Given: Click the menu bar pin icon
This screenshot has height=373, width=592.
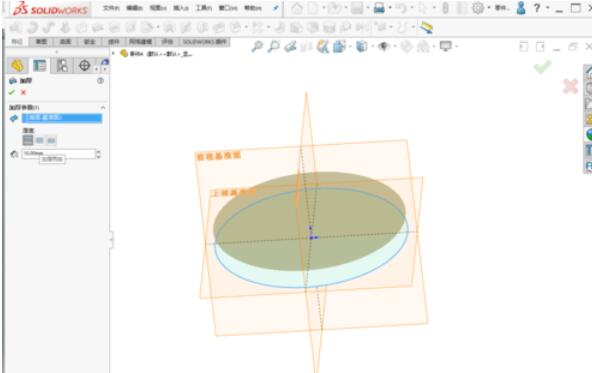Looking at the screenshot, I should [276, 8].
